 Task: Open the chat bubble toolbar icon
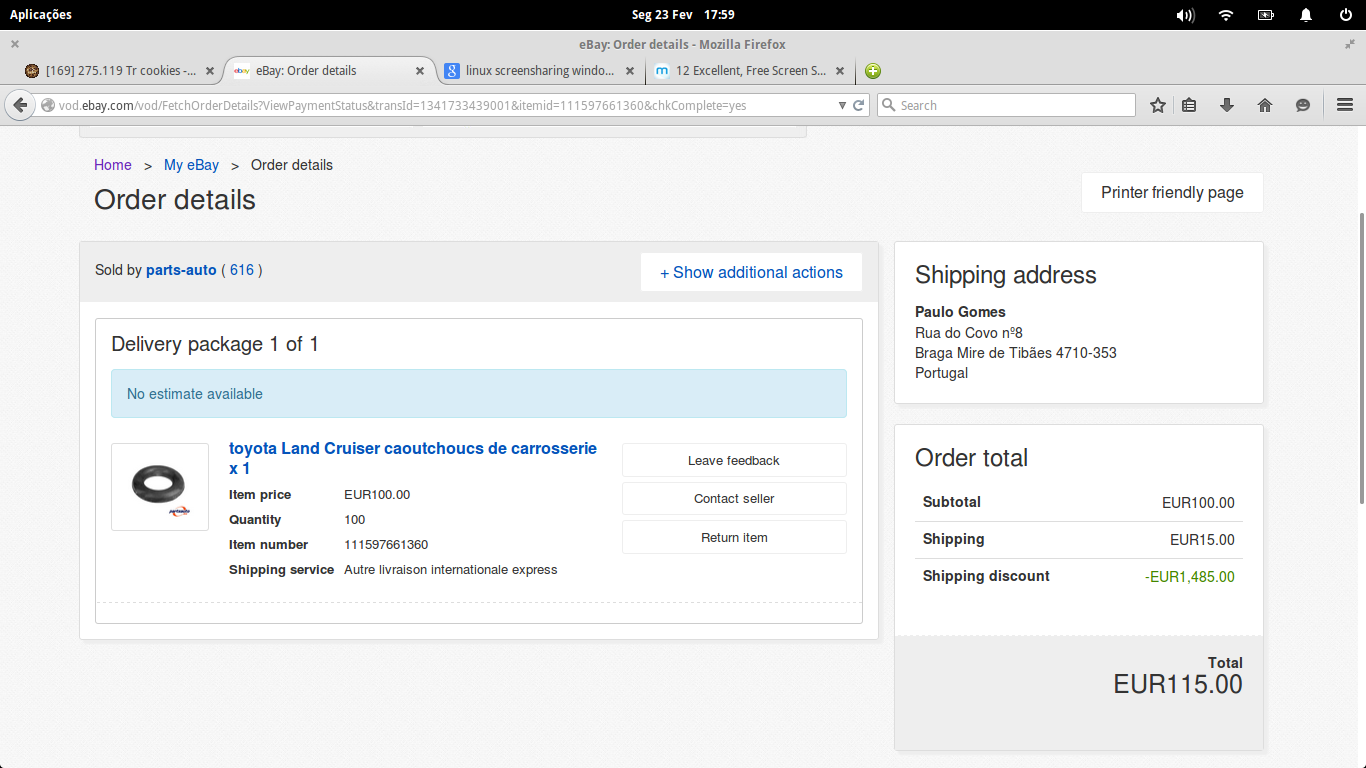pos(1303,105)
